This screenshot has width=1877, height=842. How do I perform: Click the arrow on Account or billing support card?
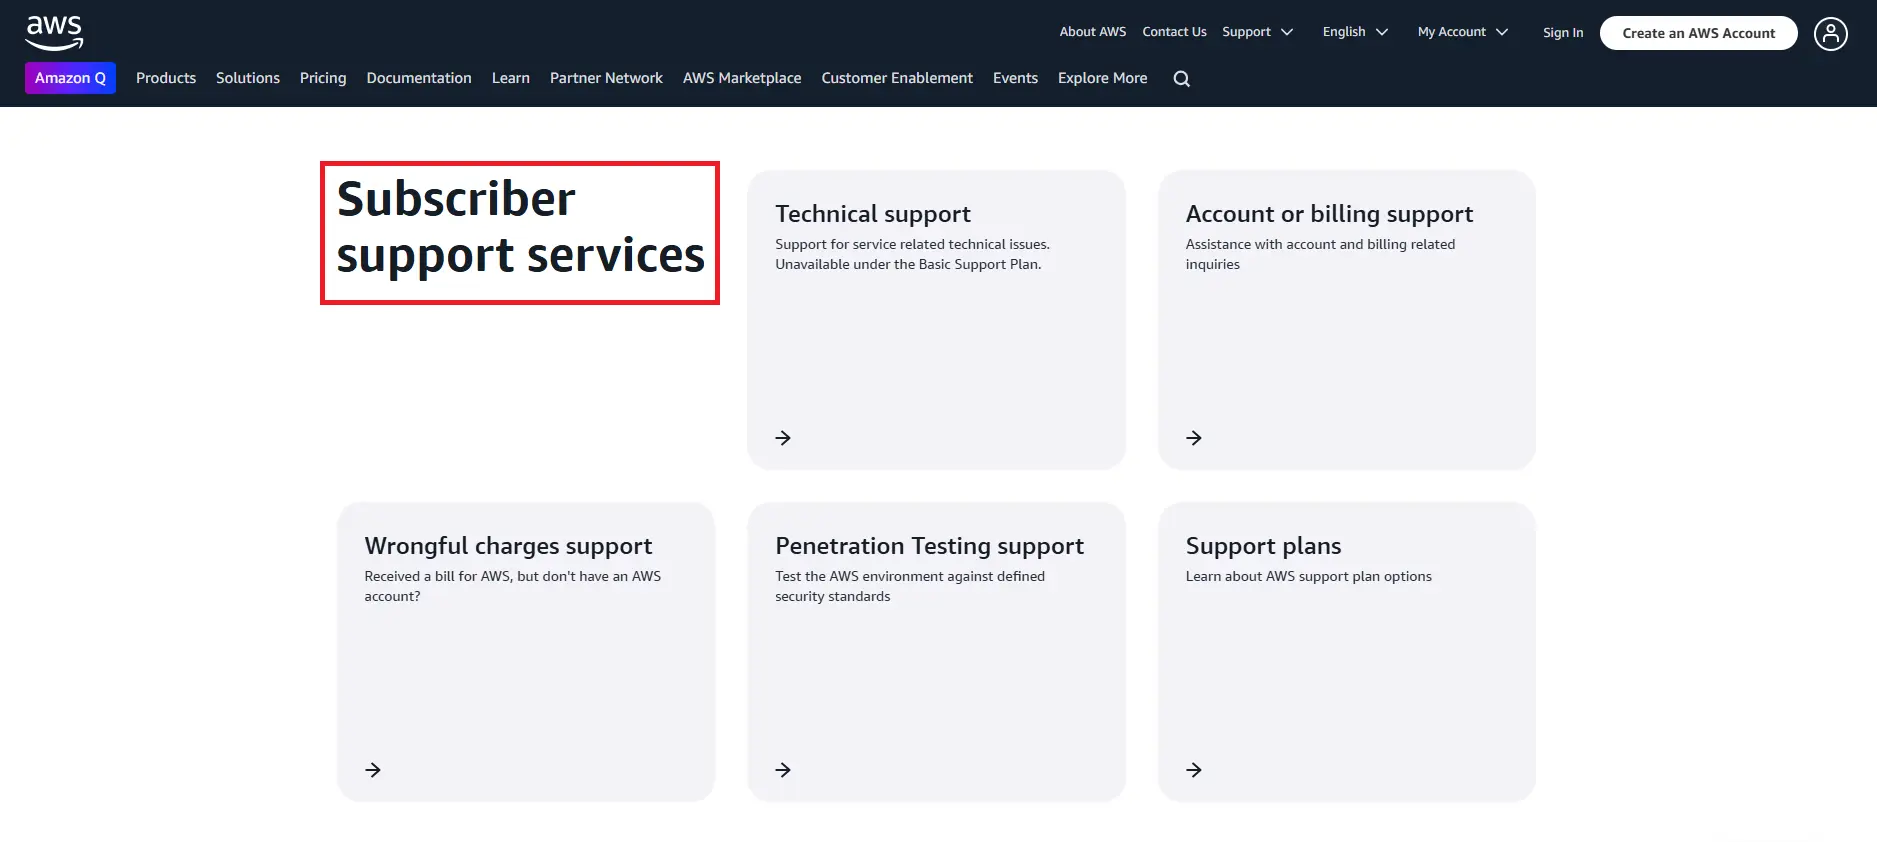(x=1194, y=438)
